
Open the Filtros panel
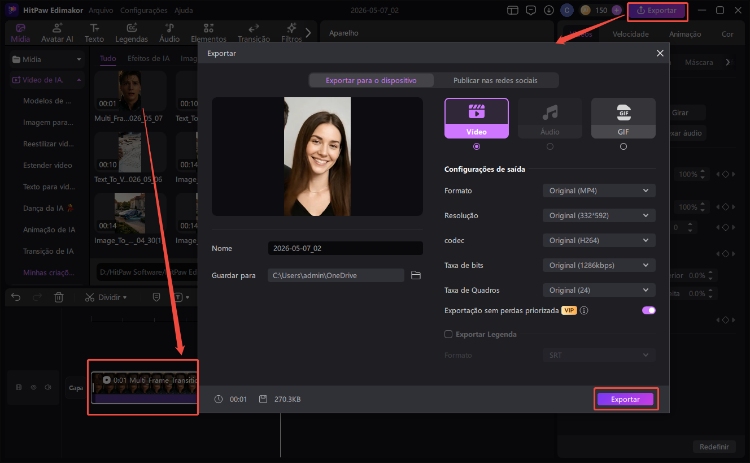click(291, 33)
